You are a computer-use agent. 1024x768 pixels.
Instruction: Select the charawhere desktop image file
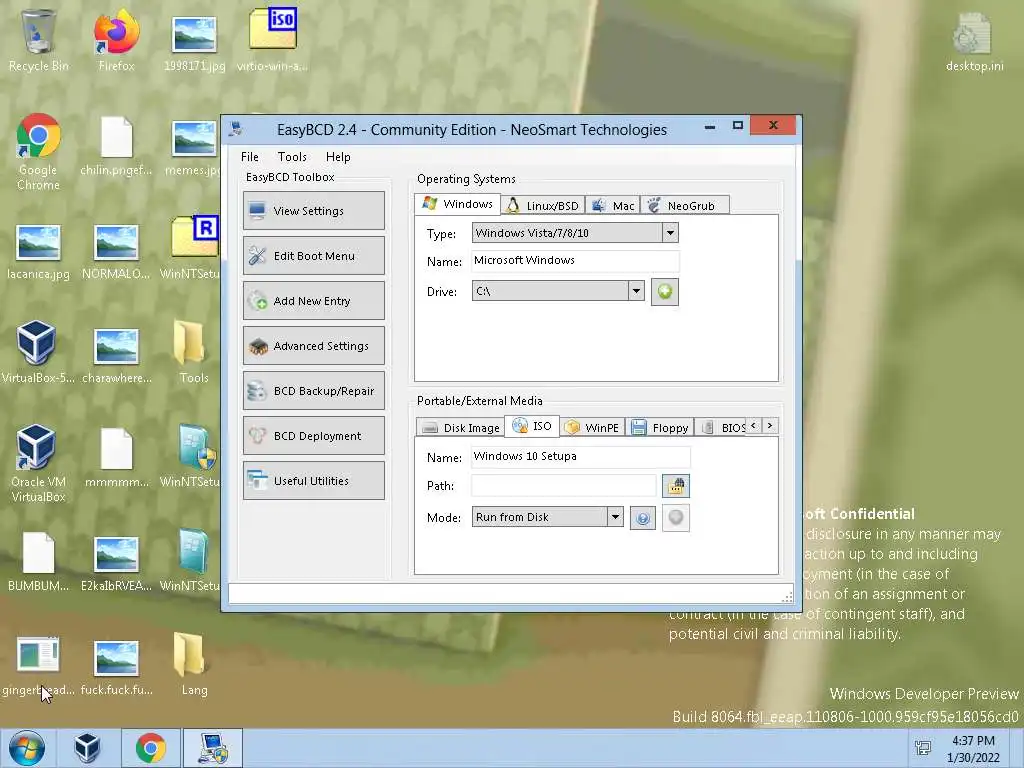point(116,355)
